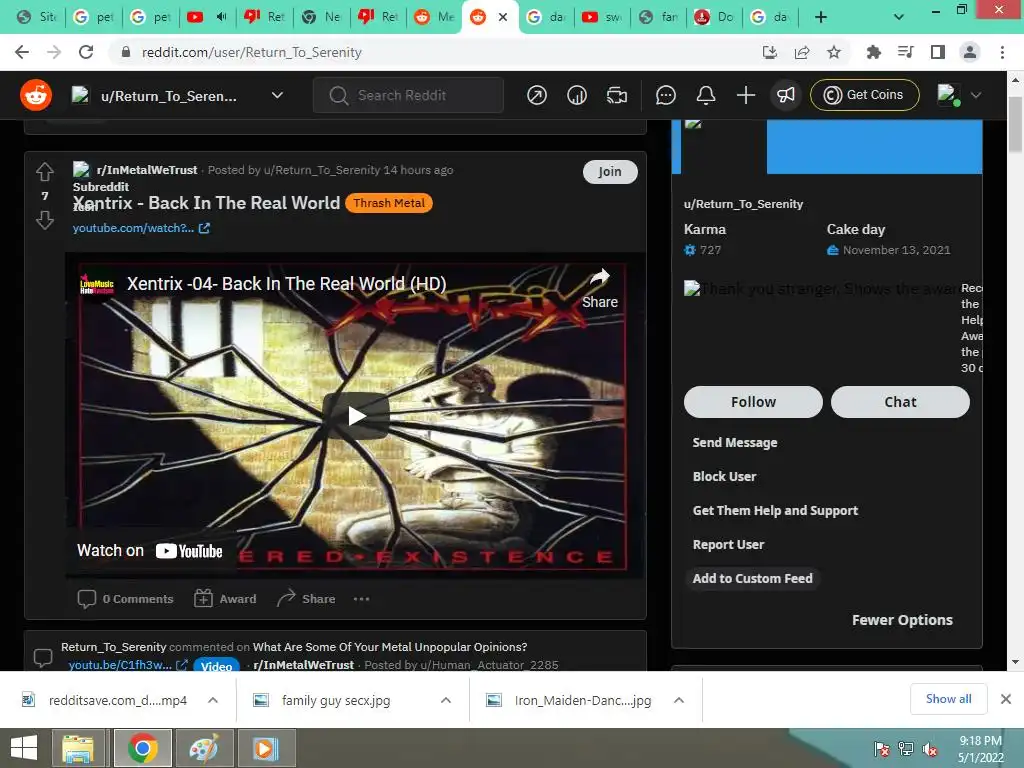Close the downloads bar
This screenshot has height=768, width=1024.
pos(1006,699)
